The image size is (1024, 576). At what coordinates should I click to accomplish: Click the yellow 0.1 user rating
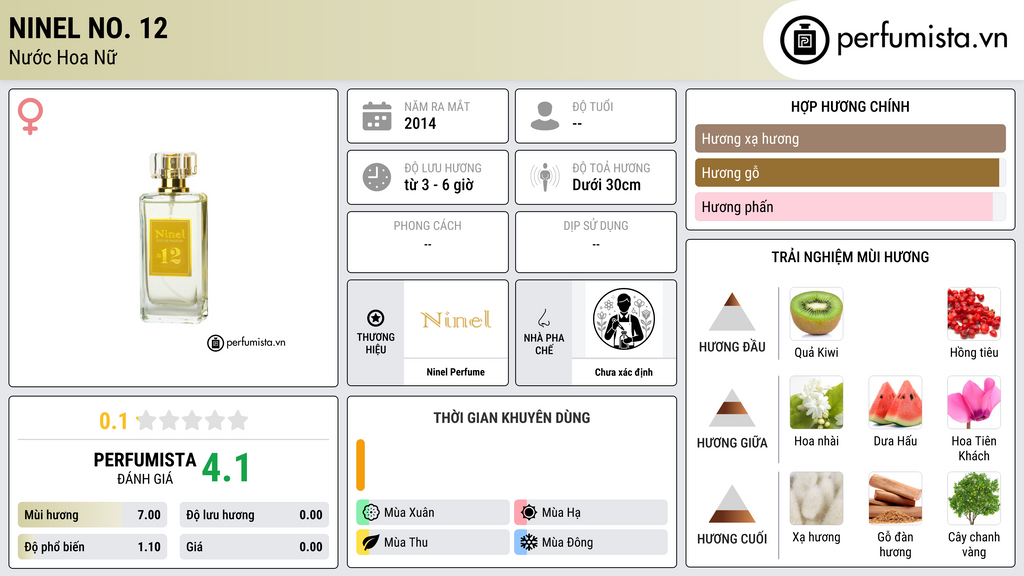click(x=113, y=421)
